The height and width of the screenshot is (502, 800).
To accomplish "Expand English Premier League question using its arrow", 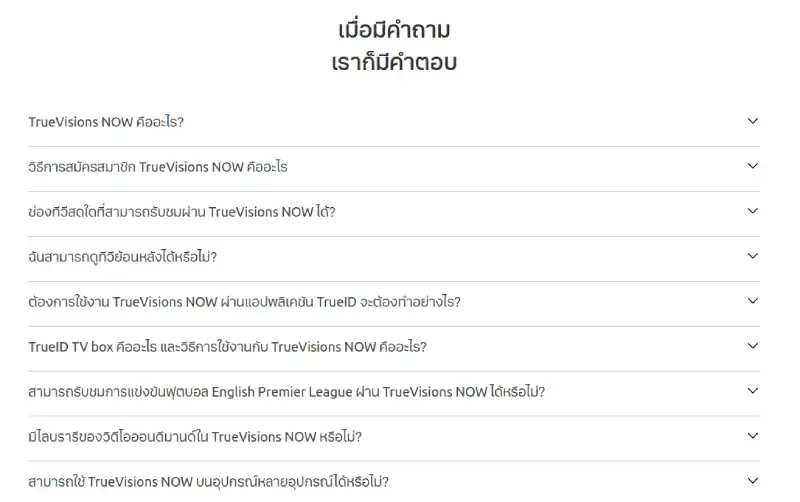I will pyautogui.click(x=753, y=391).
